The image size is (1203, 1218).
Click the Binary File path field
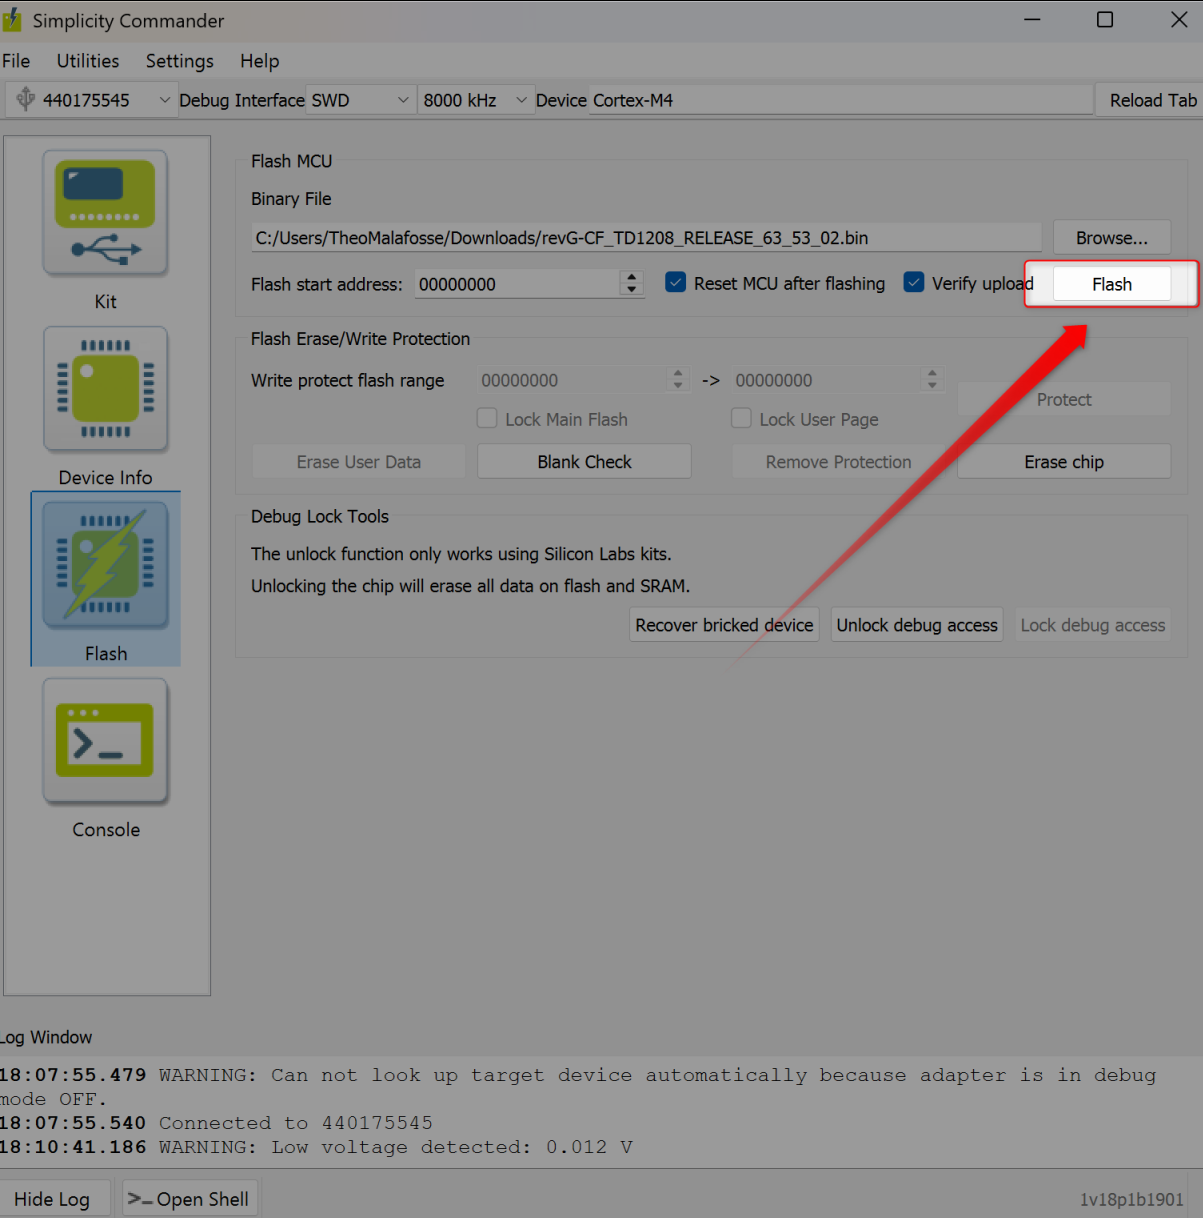pos(645,238)
